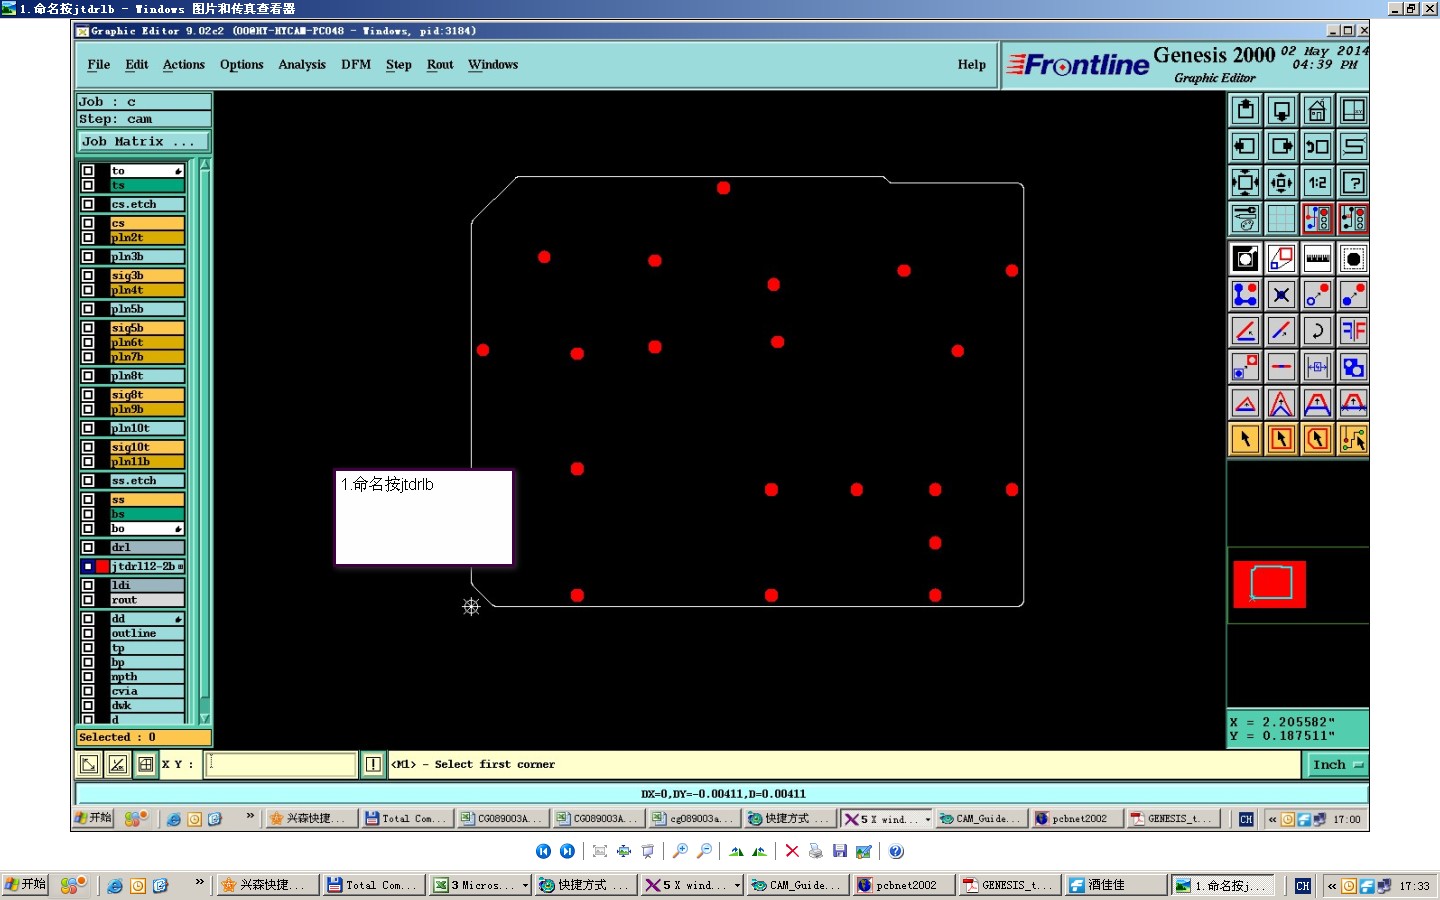Click the 1:2 scale icon
Screen dimensions: 1440x900
click(1317, 182)
